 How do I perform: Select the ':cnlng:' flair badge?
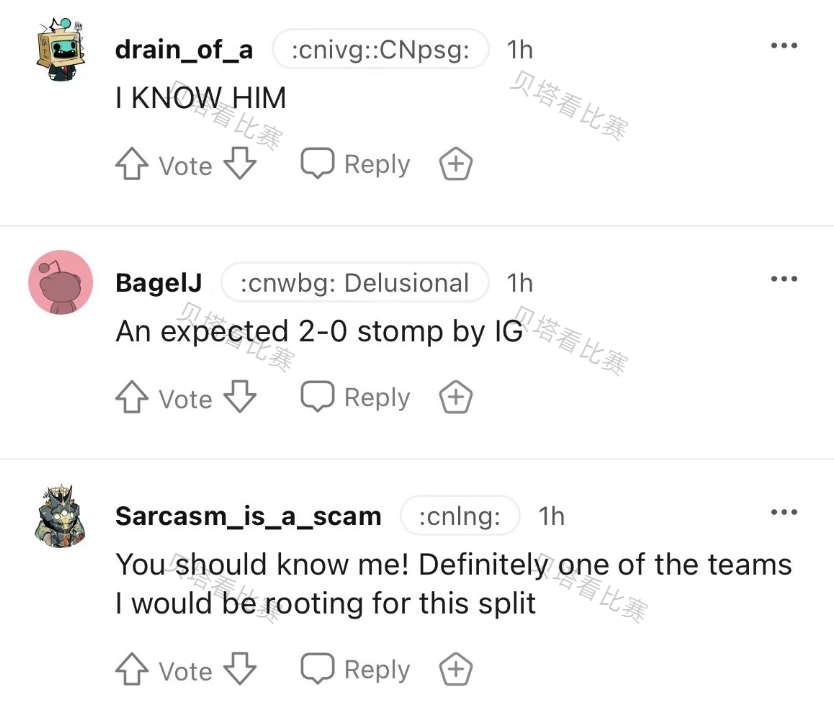[x=459, y=516]
